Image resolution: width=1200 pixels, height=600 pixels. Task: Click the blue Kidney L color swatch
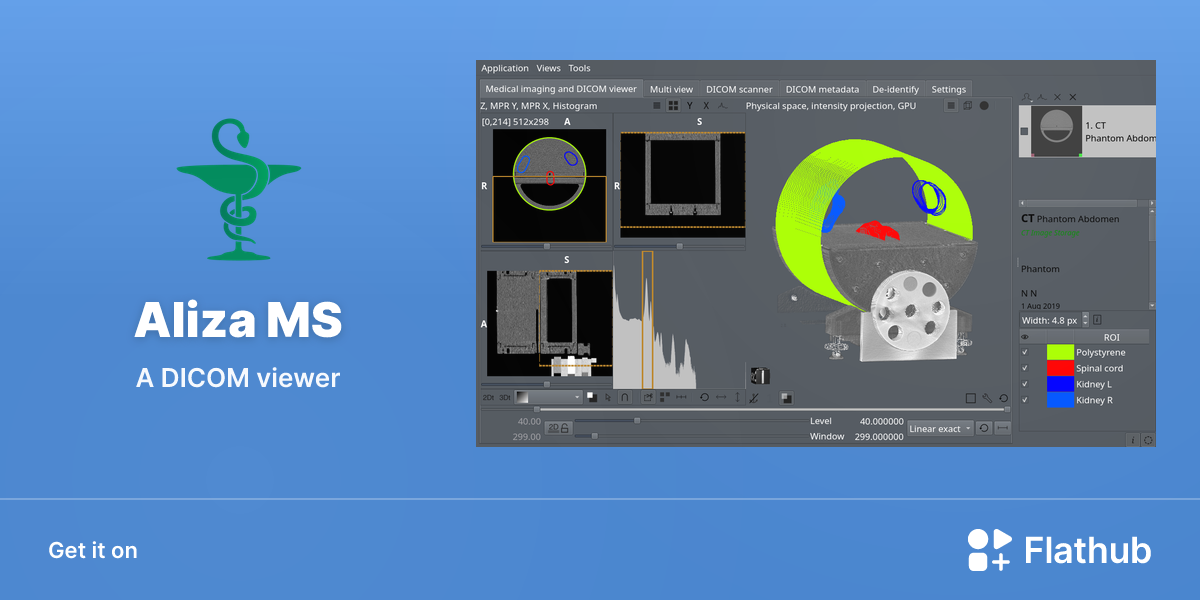1059,384
